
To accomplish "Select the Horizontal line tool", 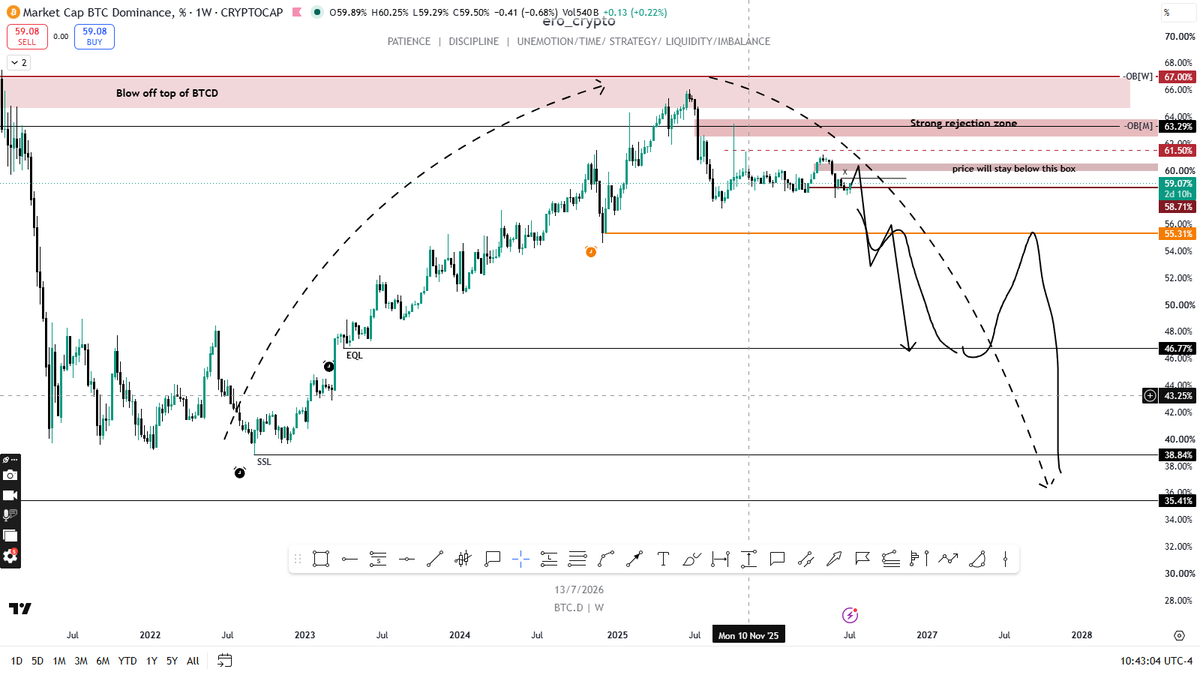I will tap(407, 559).
